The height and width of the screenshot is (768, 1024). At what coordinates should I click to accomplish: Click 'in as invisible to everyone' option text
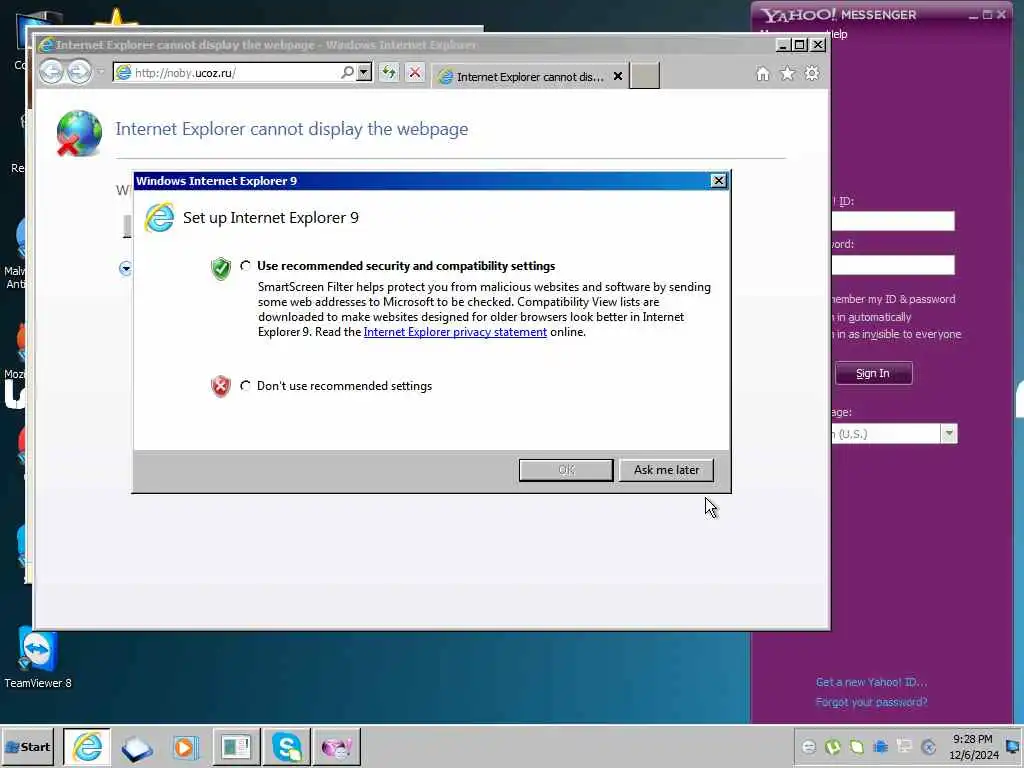(899, 334)
